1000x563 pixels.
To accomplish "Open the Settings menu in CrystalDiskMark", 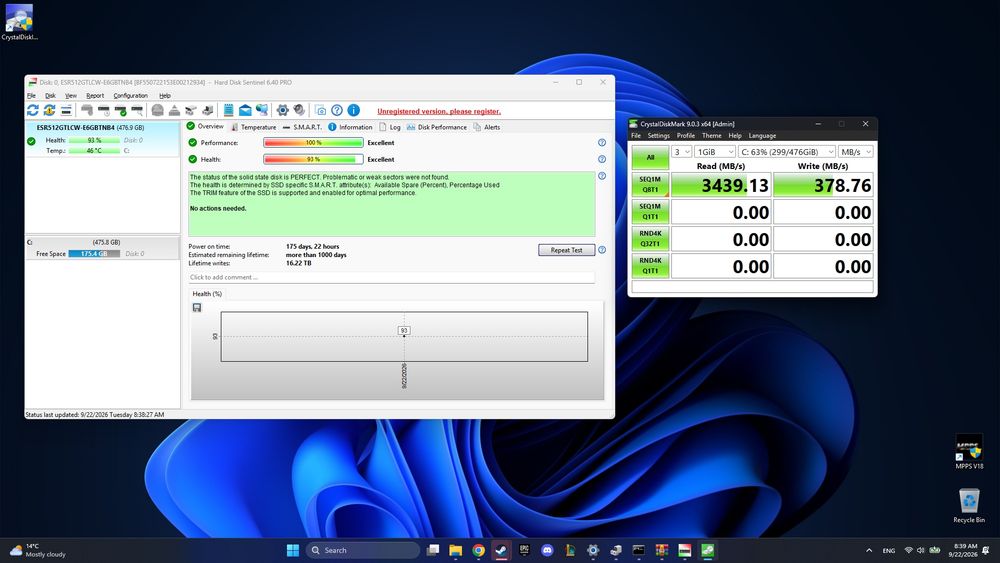I will coord(659,136).
